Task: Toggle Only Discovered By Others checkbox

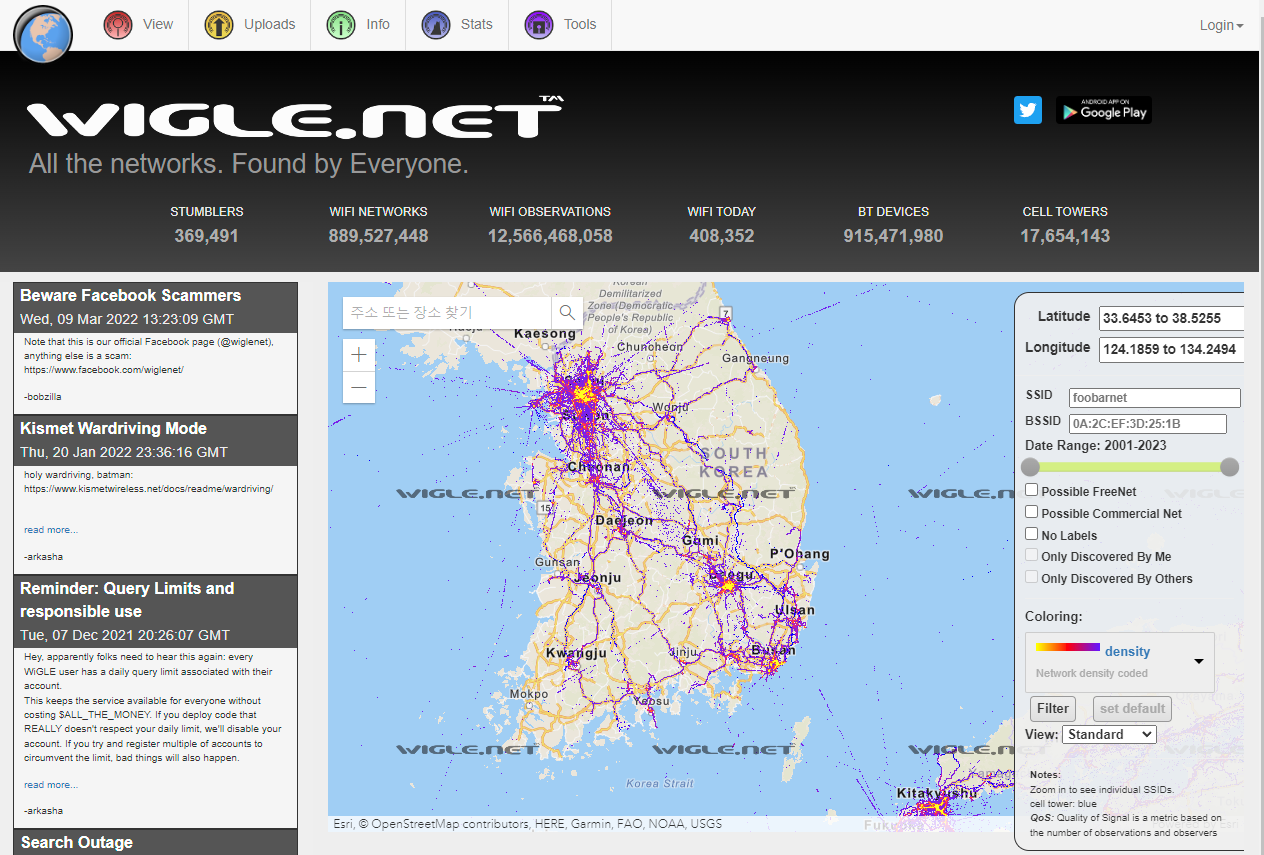Action: (1032, 577)
